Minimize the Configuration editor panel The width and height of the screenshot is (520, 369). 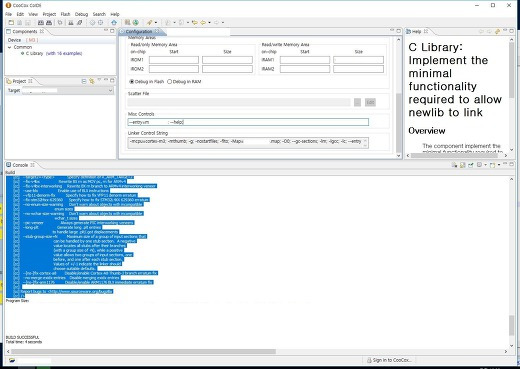(392, 31)
